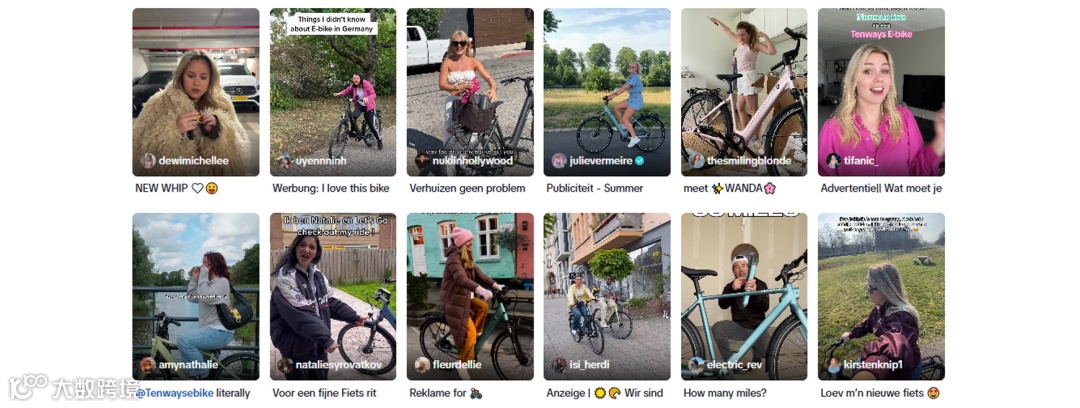Image resolution: width=1080 pixels, height=408 pixels.
Task: Open thesmilingblonde avatar icon
Action: click(x=696, y=161)
